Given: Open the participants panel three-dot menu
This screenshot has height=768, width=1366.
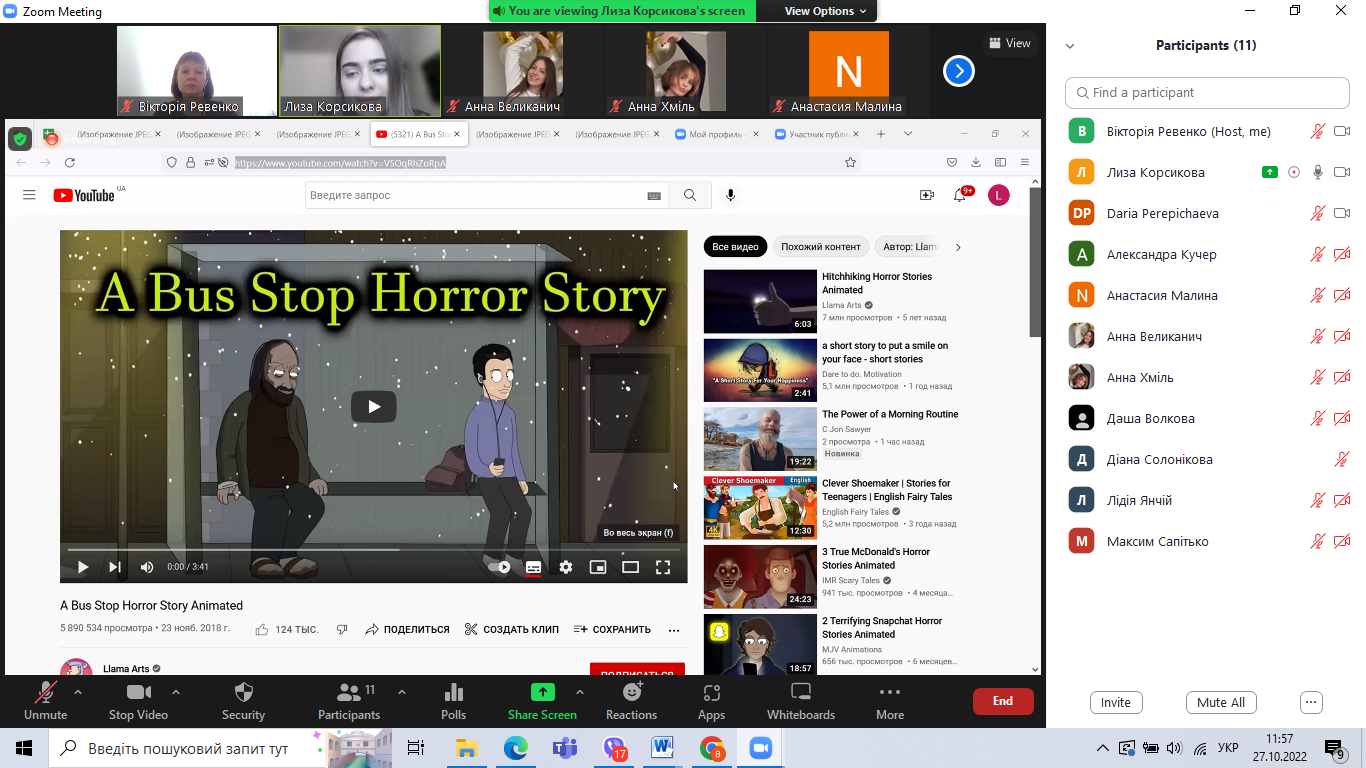Looking at the screenshot, I should point(1311,702).
